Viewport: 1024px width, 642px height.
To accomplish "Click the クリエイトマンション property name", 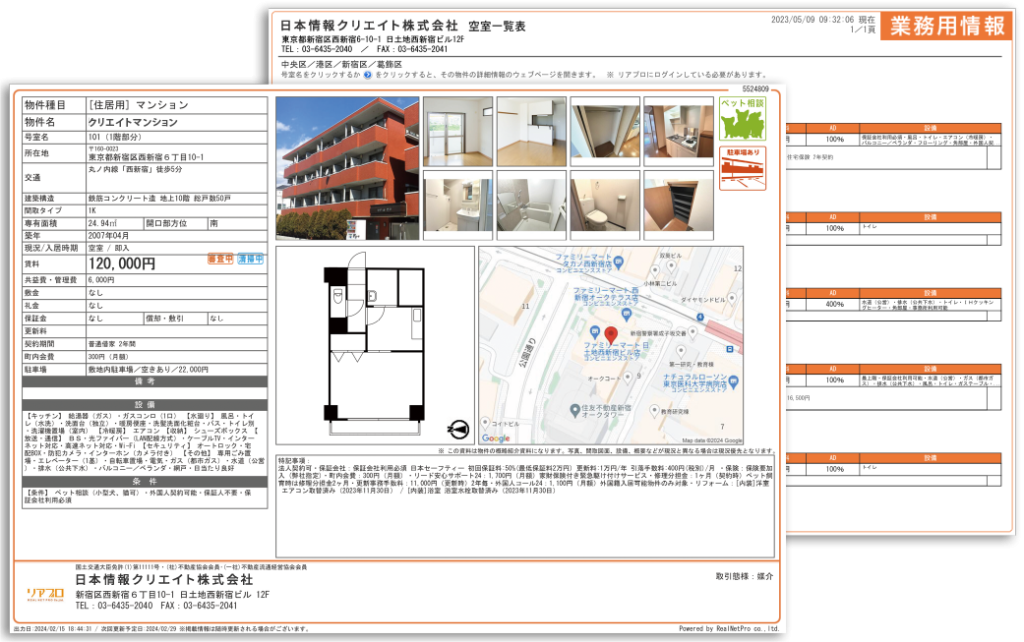I will [x=133, y=122].
